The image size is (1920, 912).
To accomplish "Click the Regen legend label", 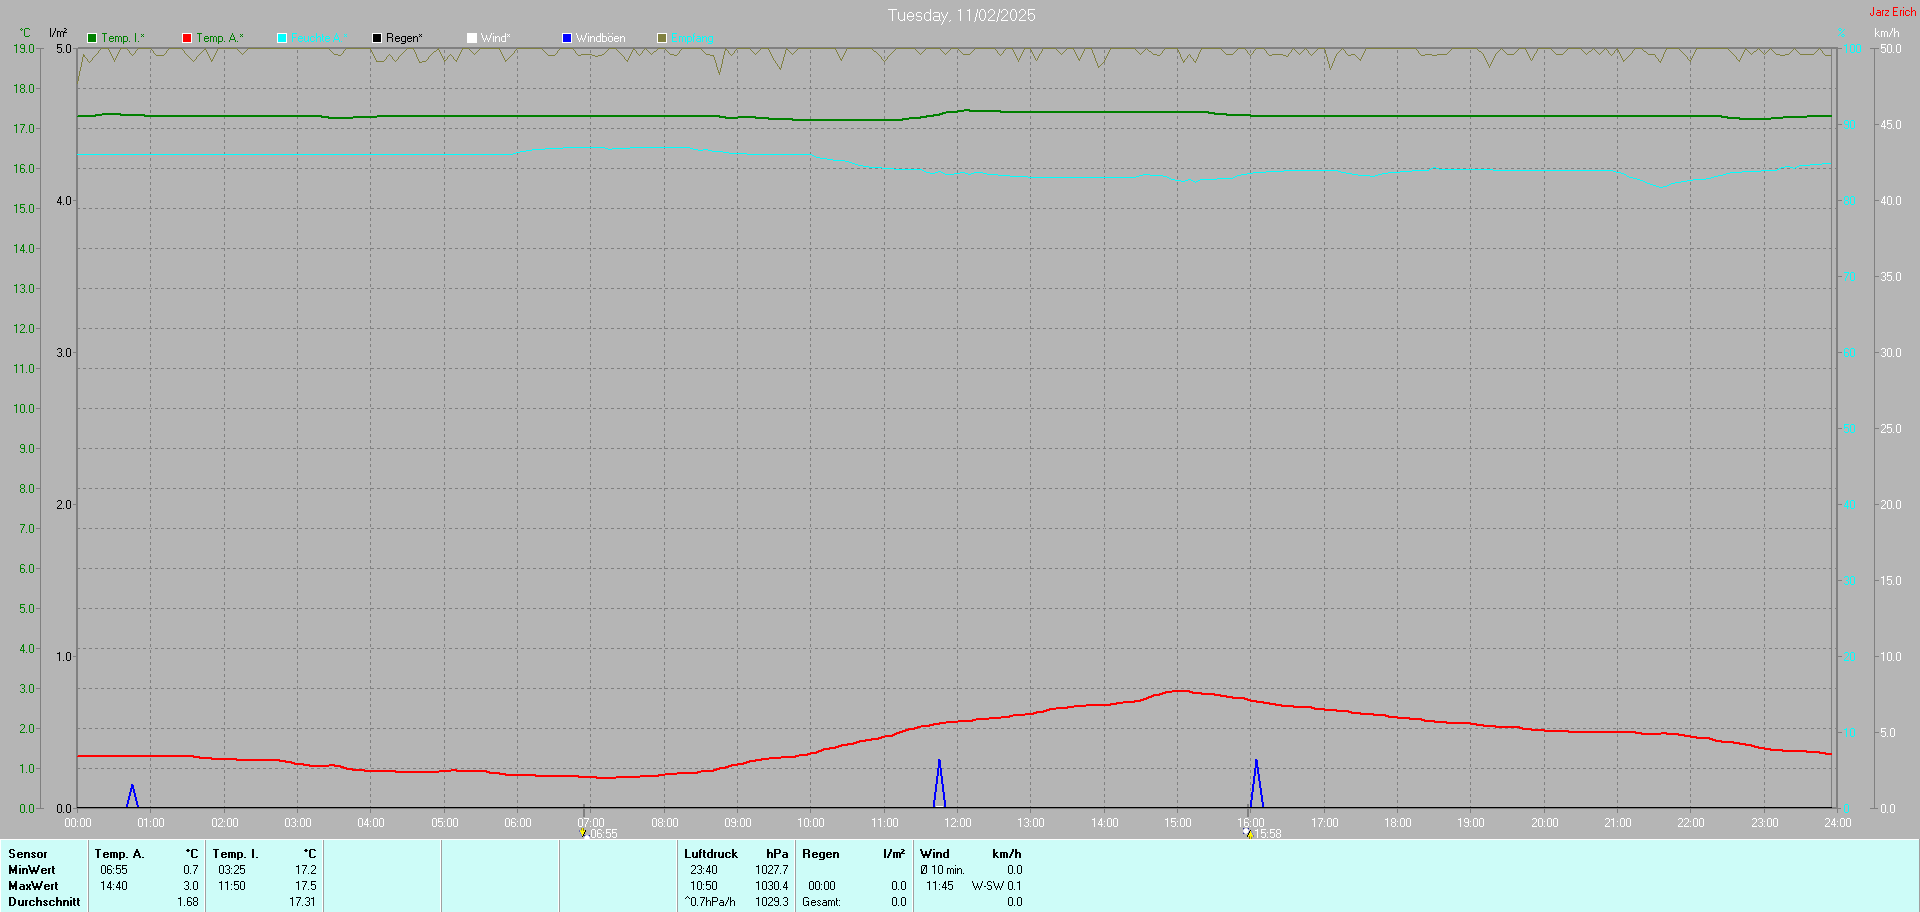I will 404,38.
